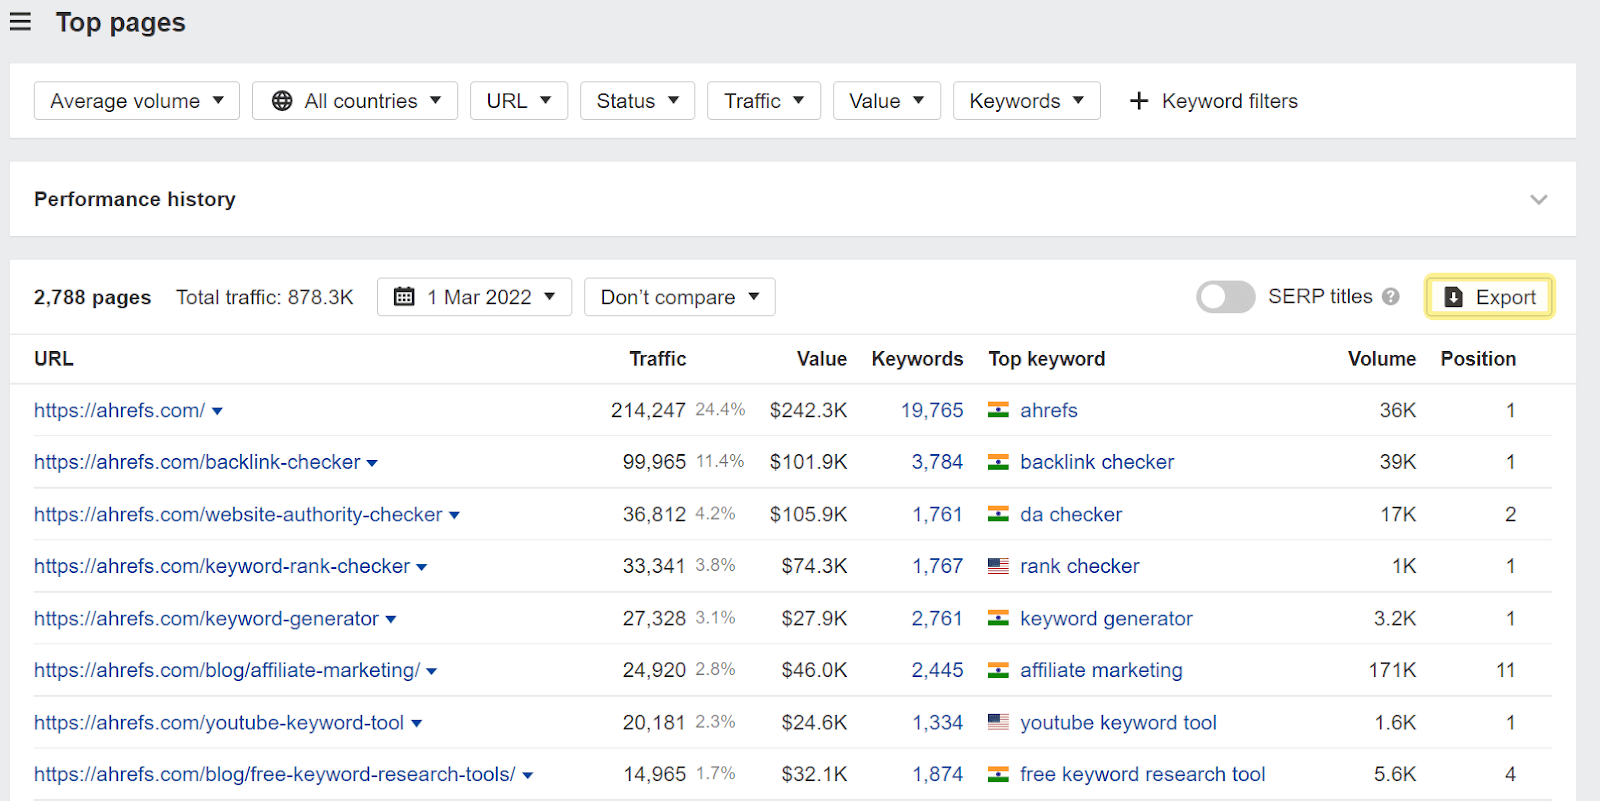Sort by the Keywords column header
Image resolution: width=1600 pixels, height=801 pixels.
coord(917,359)
